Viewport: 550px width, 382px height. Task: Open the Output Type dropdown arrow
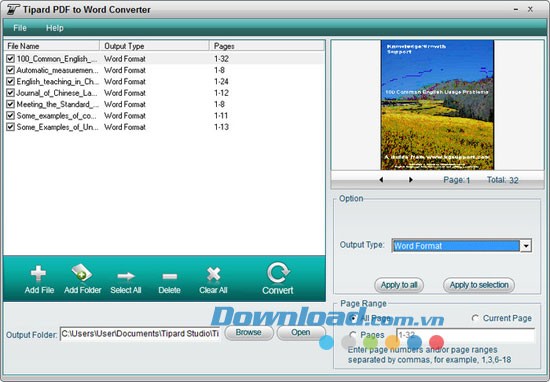point(526,246)
